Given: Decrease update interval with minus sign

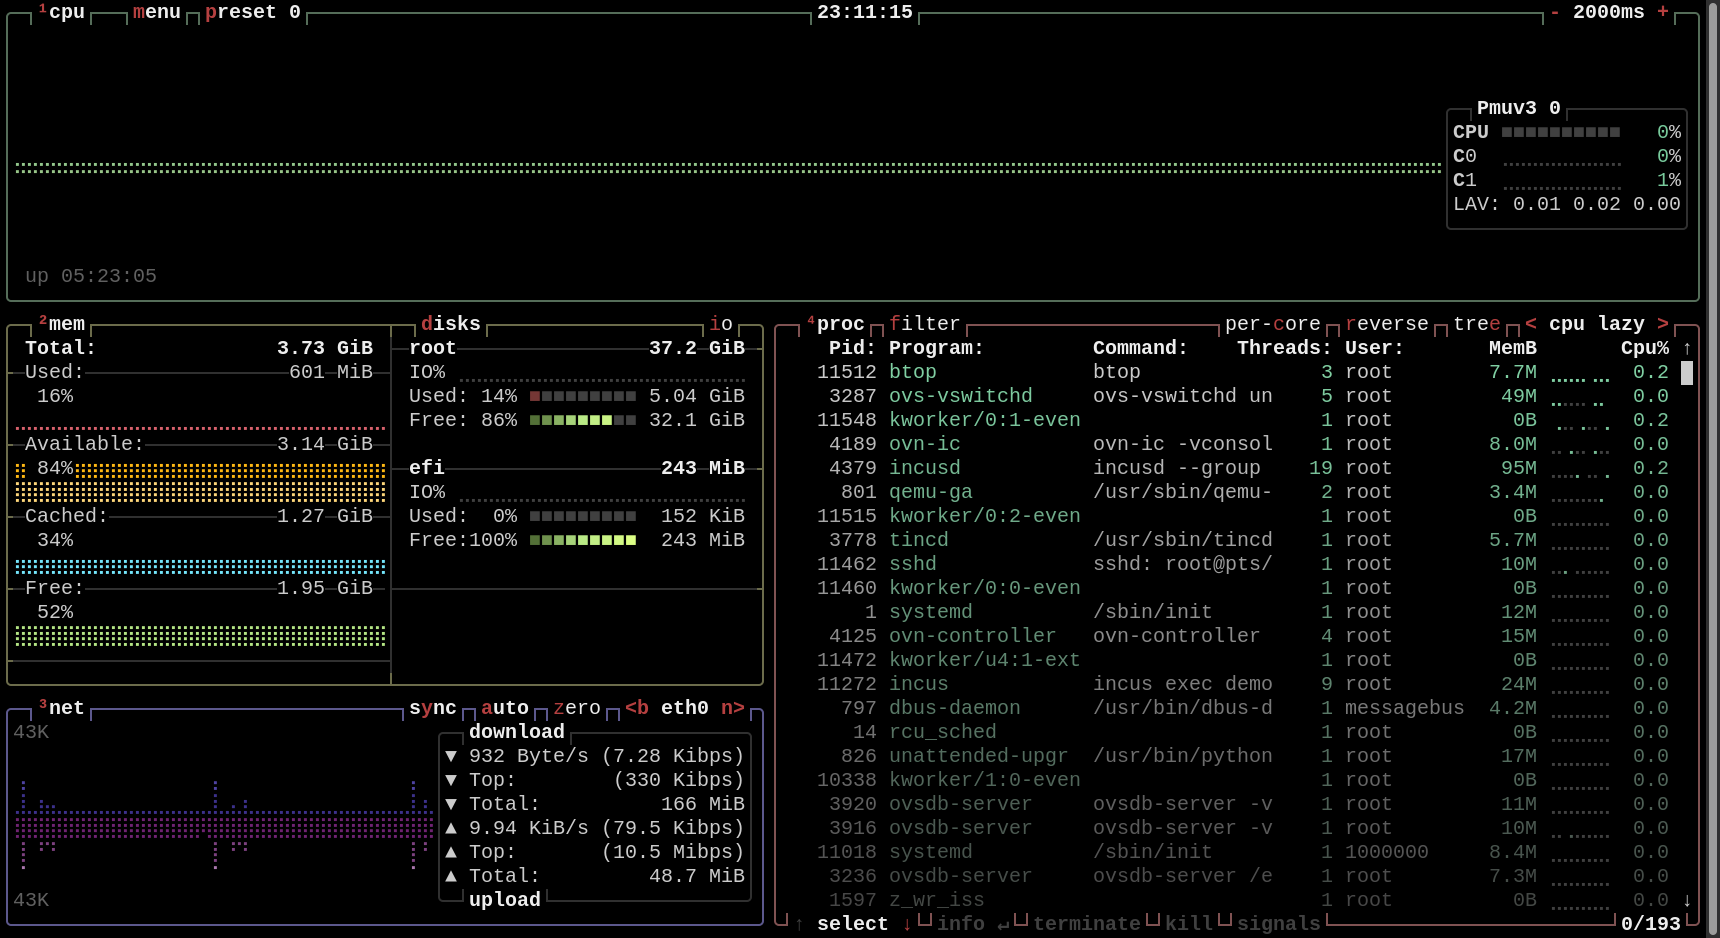Looking at the screenshot, I should (x=1555, y=12).
